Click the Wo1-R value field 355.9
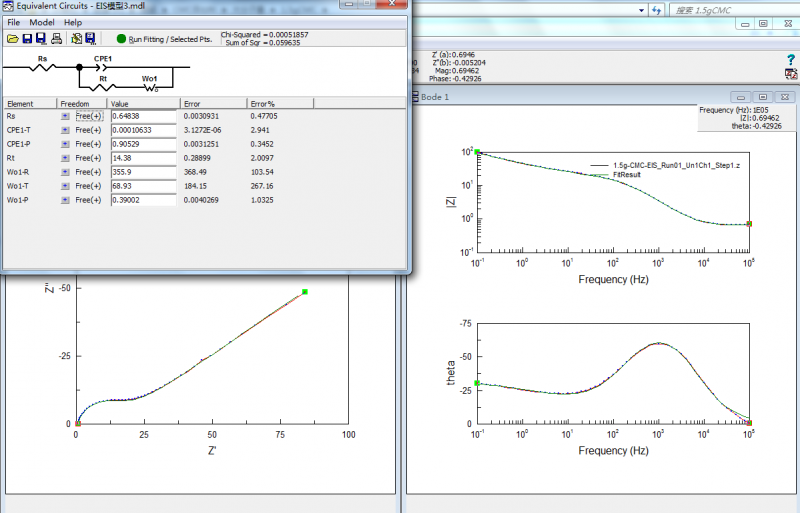 click(x=143, y=172)
